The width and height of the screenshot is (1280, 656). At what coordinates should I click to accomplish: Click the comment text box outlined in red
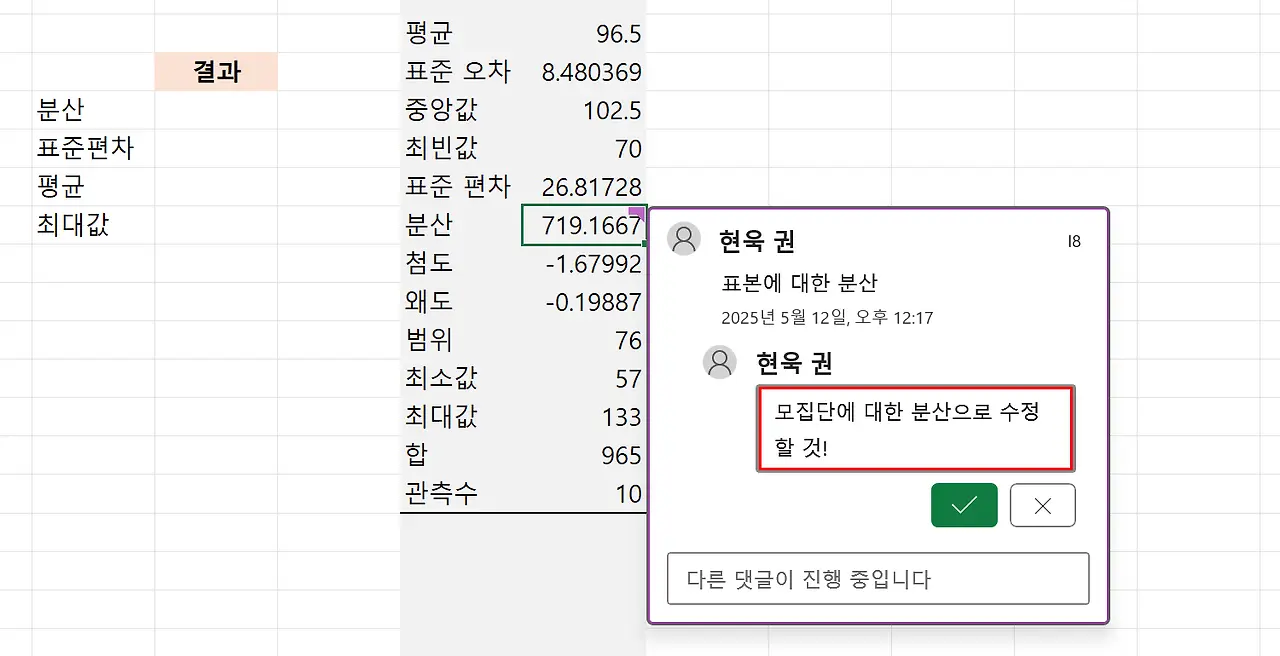(x=915, y=428)
